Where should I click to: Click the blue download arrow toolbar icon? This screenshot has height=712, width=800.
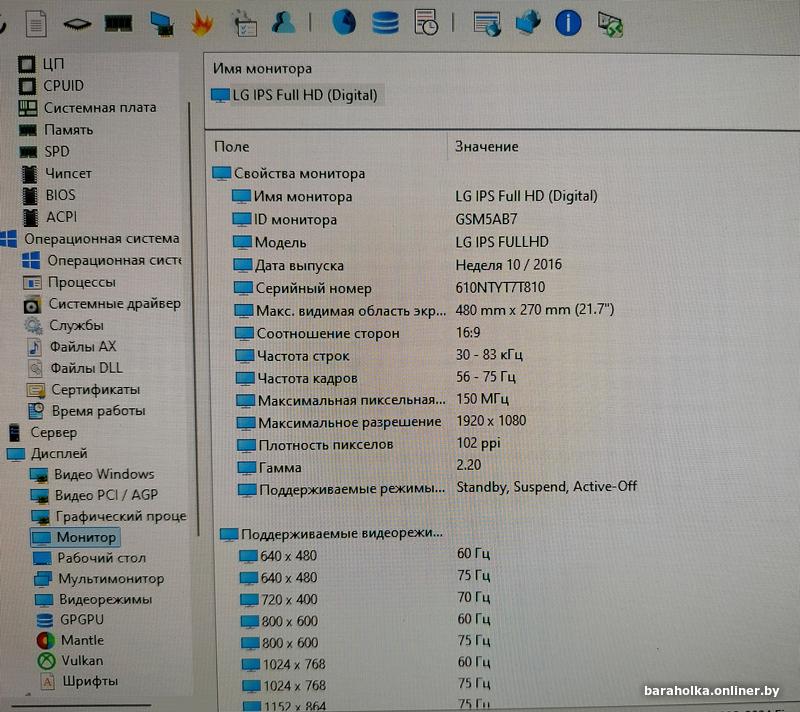[x=528, y=23]
